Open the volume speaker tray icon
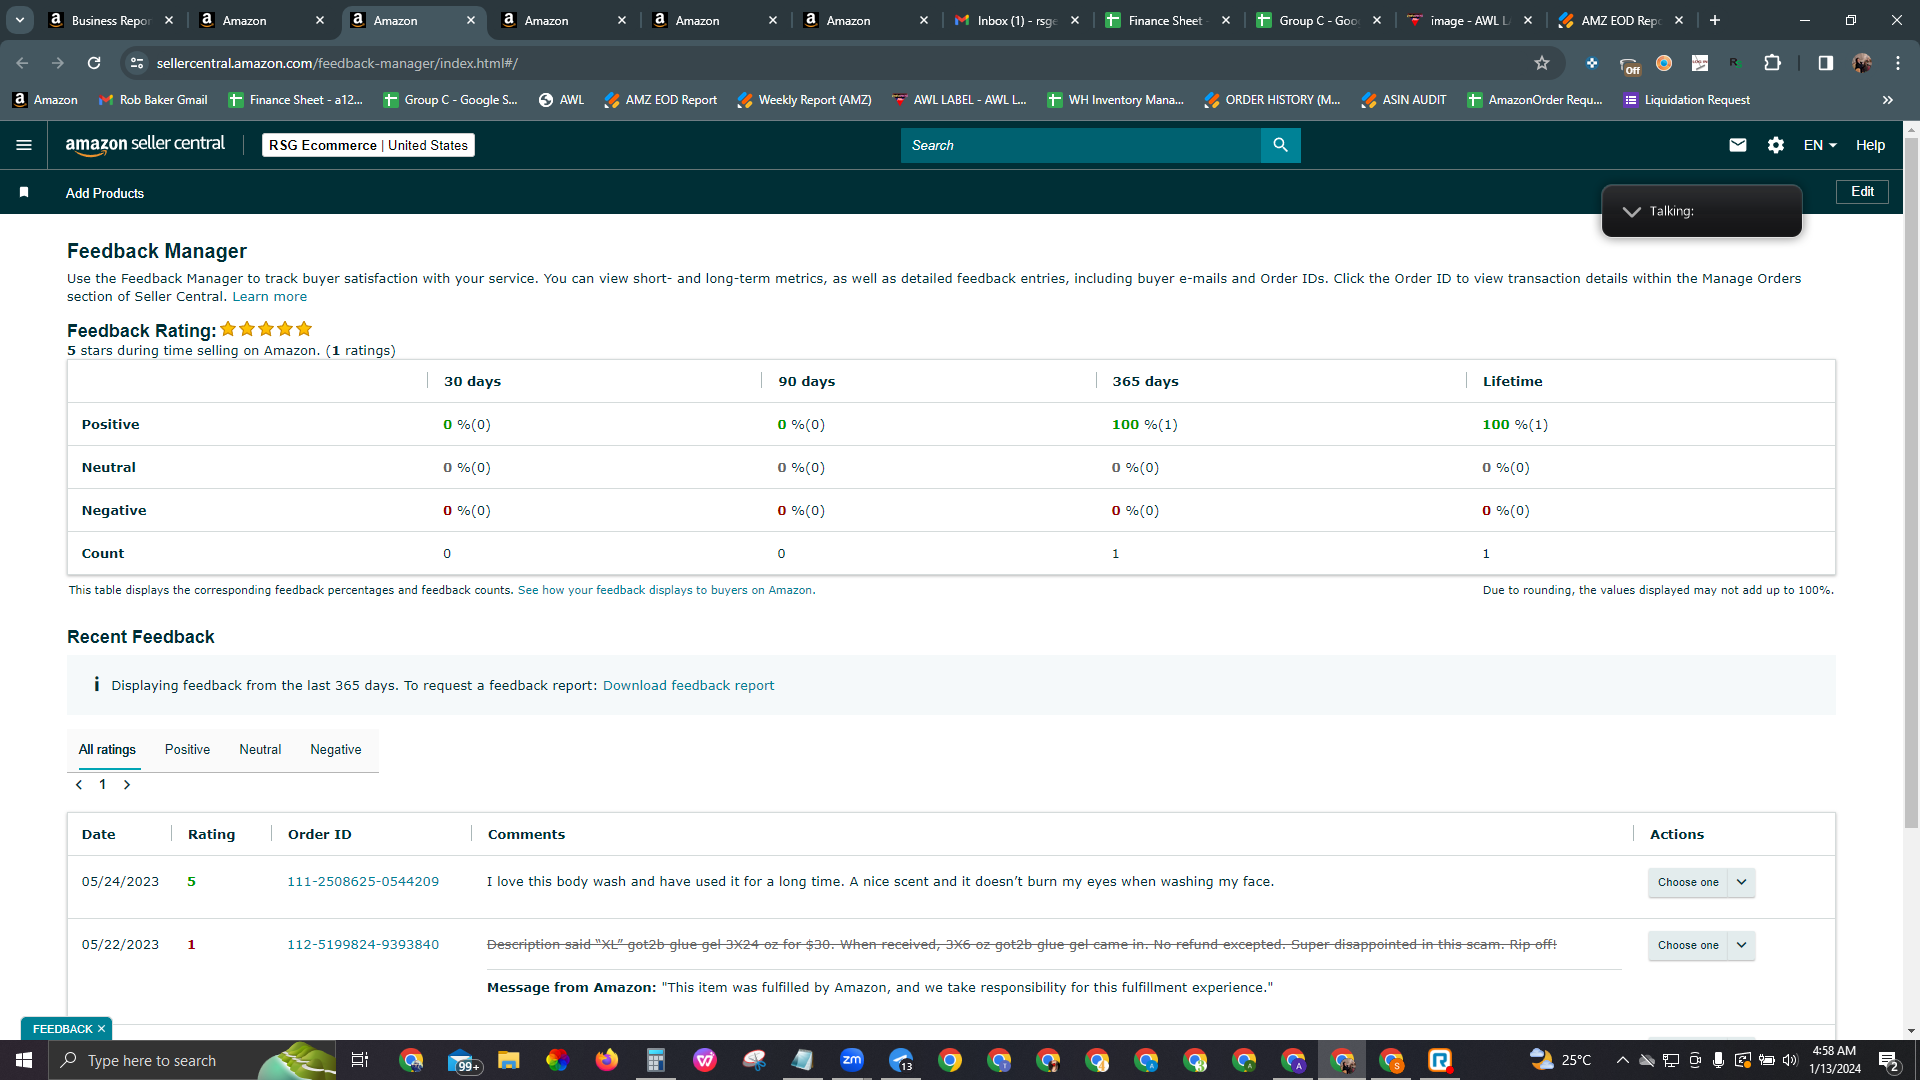The image size is (1920, 1080). 1789,1060
